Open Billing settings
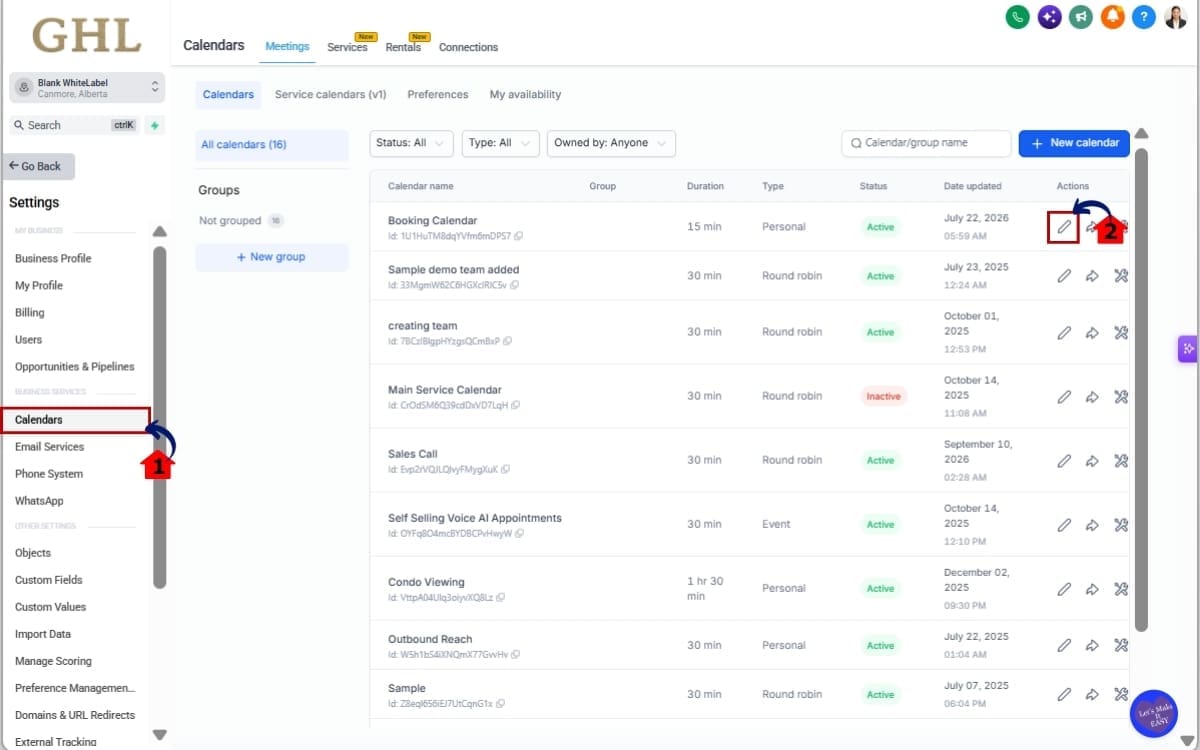The width and height of the screenshot is (1200, 750). [30, 312]
